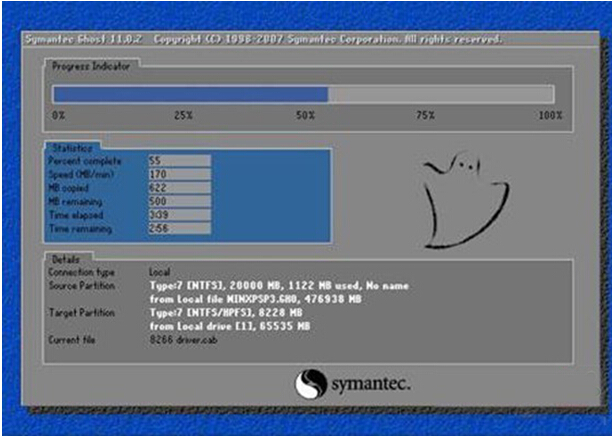Click the MB remaining value box
The height and width of the screenshot is (437, 612).
point(178,201)
